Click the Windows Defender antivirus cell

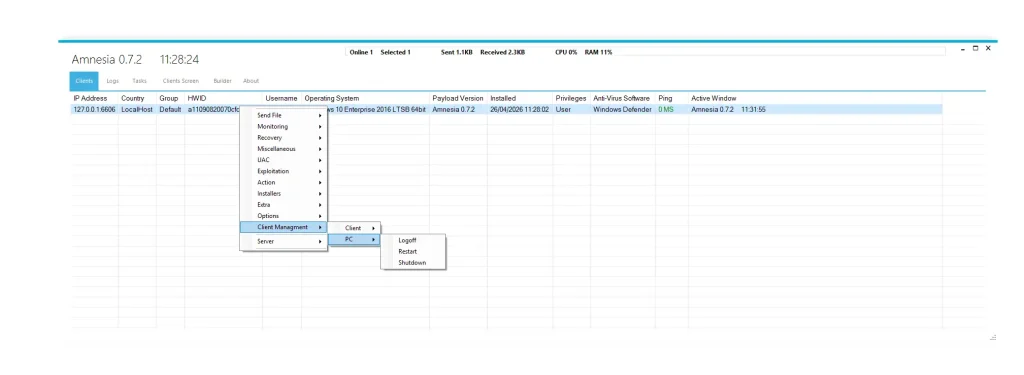[x=622, y=110]
